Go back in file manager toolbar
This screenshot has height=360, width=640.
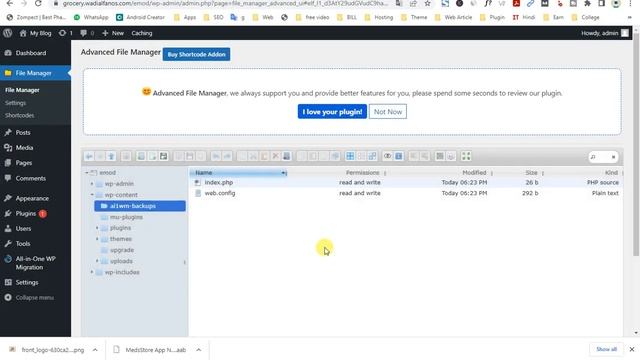point(89,156)
